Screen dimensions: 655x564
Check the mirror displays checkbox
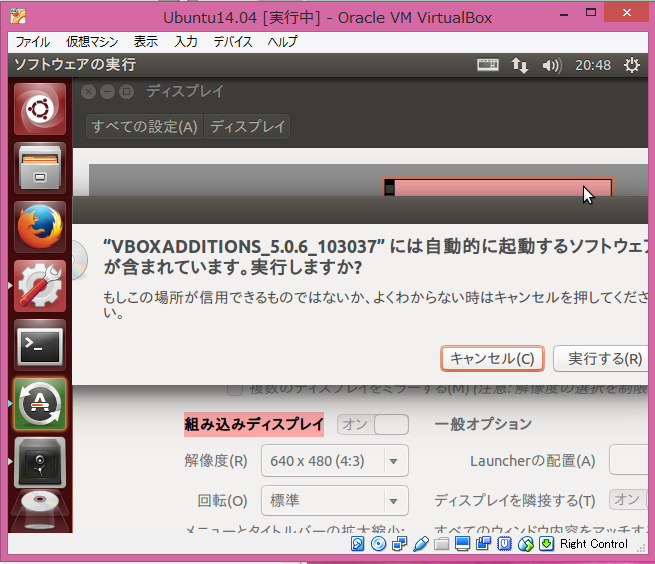pos(235,389)
